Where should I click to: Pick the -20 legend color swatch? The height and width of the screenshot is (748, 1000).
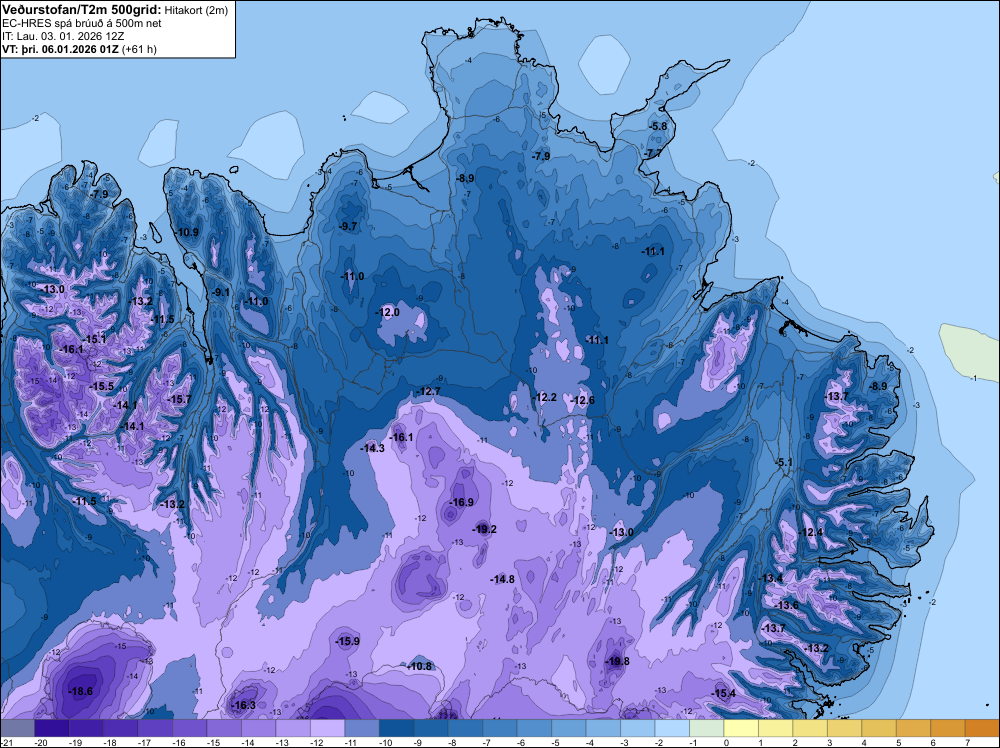[52, 728]
